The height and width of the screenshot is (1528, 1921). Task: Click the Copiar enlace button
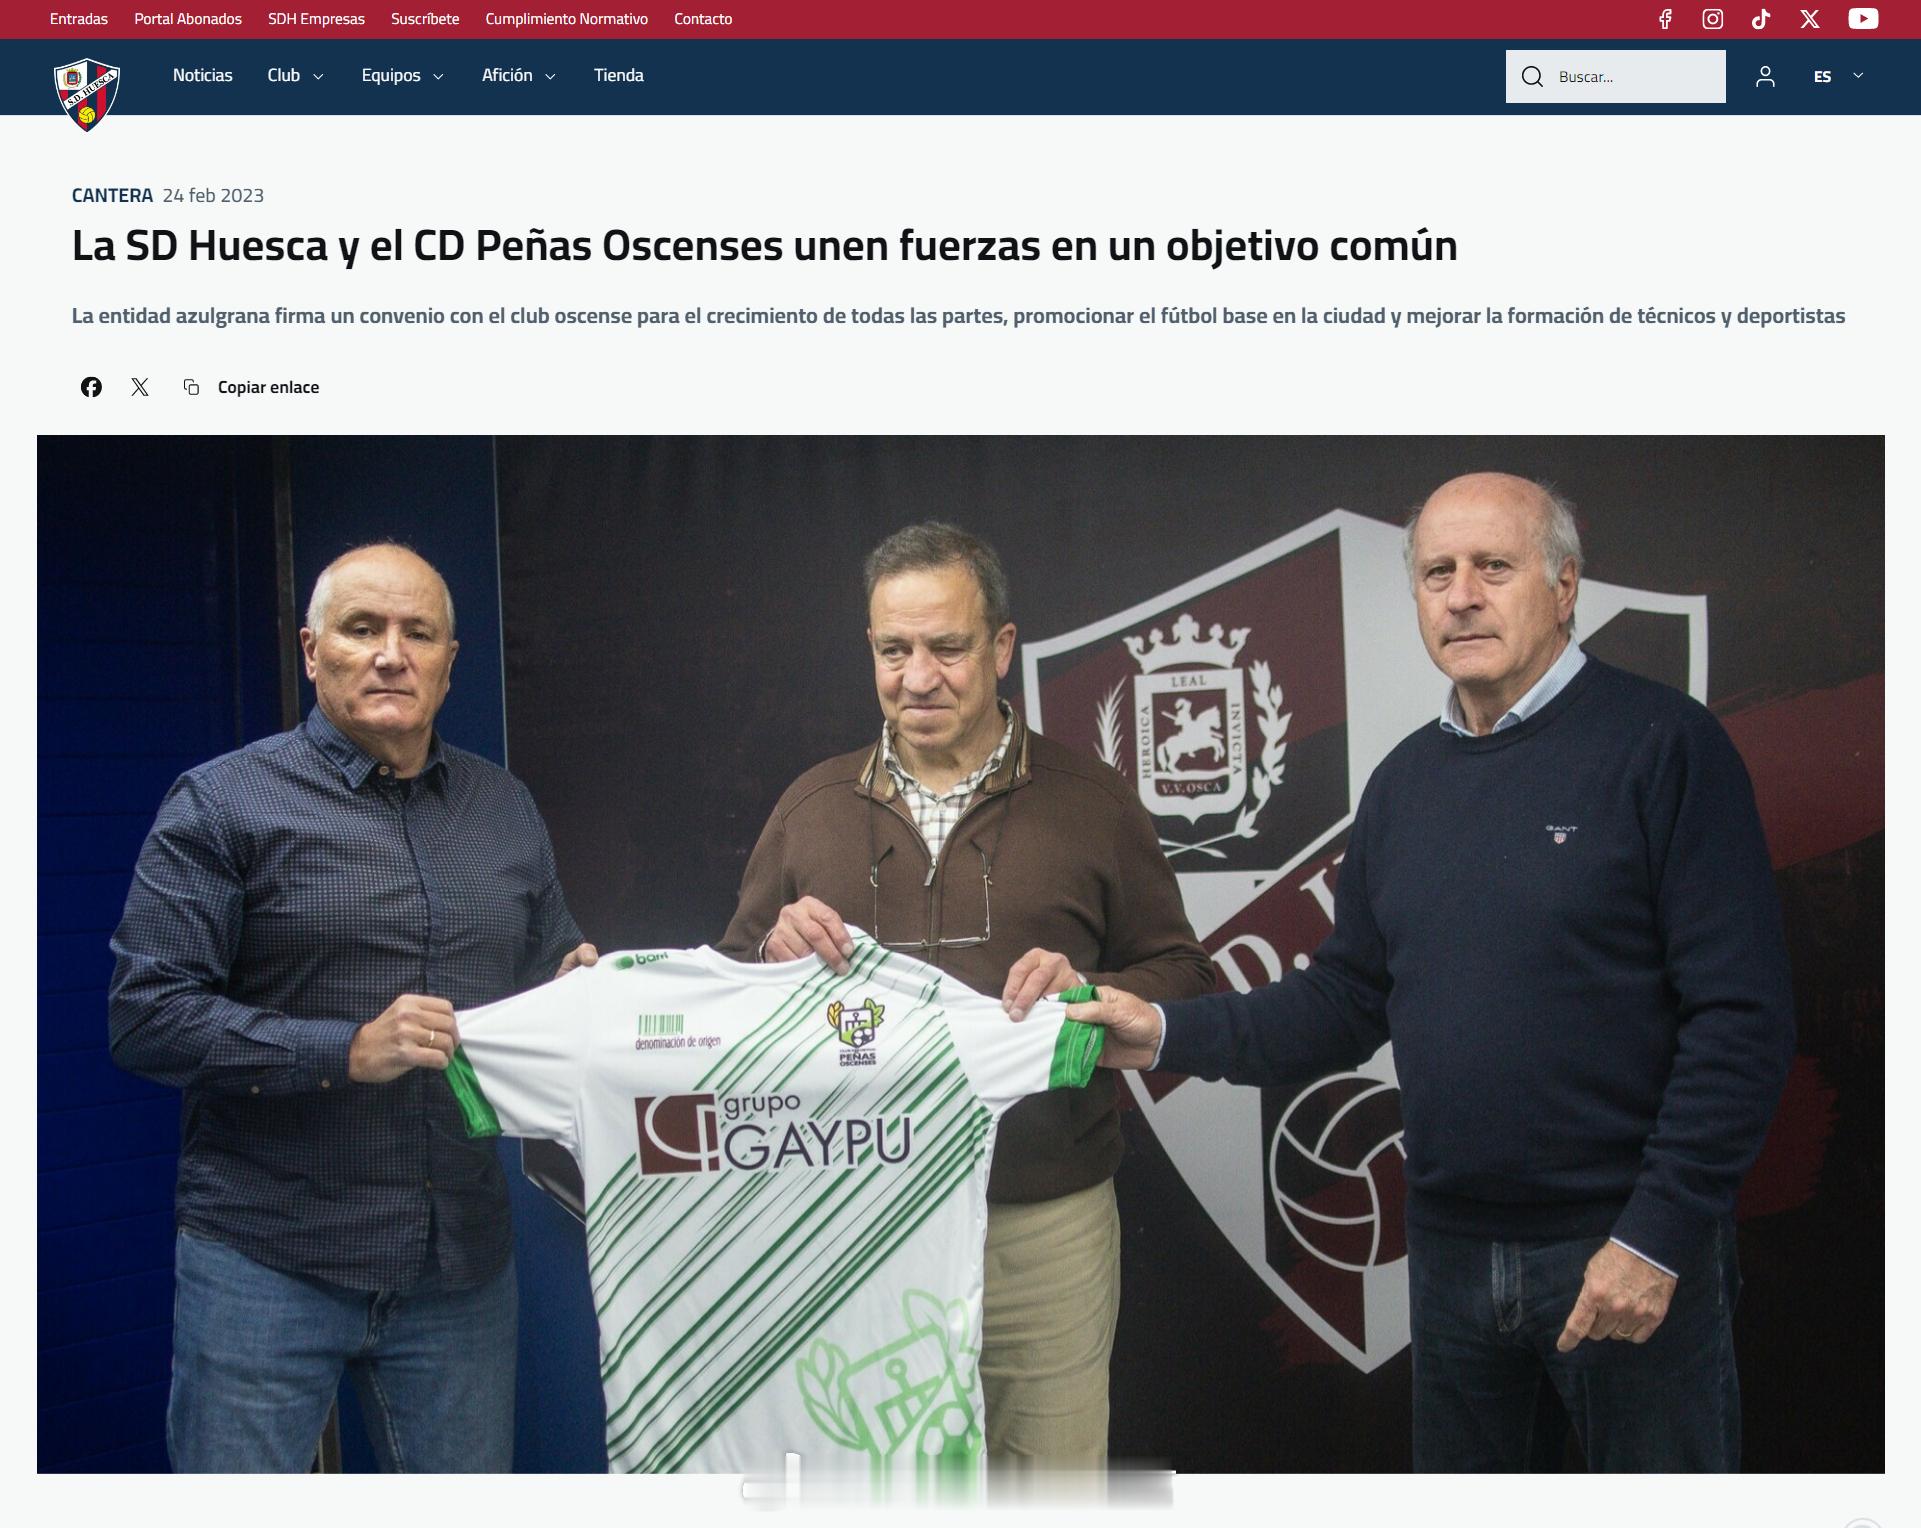251,387
